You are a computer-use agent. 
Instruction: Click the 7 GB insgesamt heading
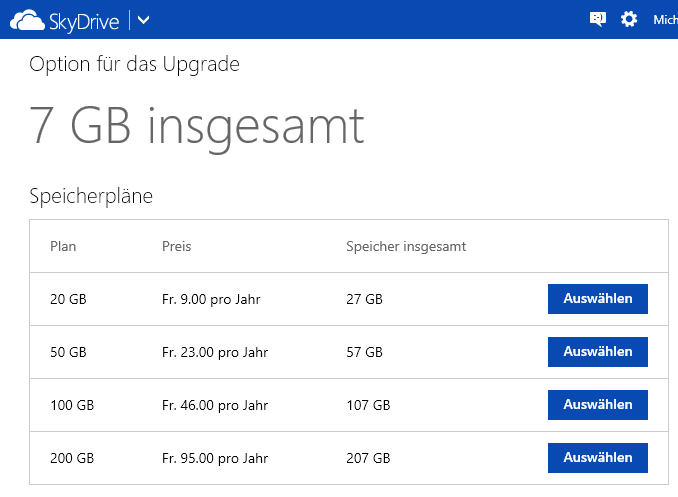click(197, 128)
